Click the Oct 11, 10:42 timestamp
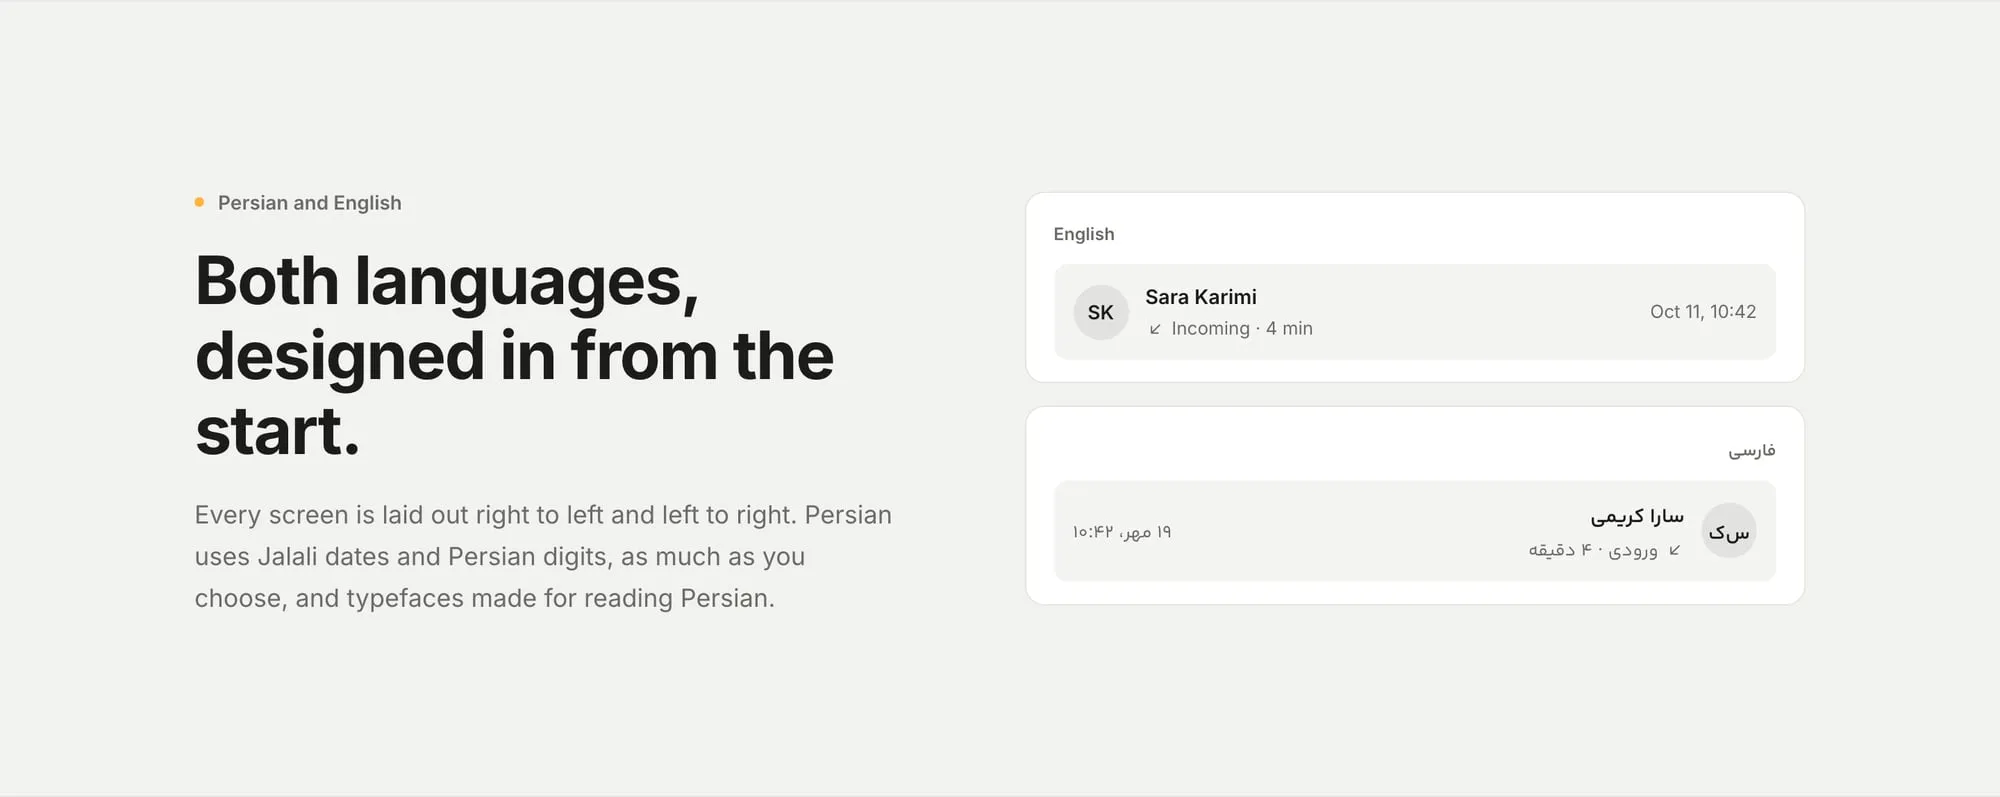 pos(1702,312)
